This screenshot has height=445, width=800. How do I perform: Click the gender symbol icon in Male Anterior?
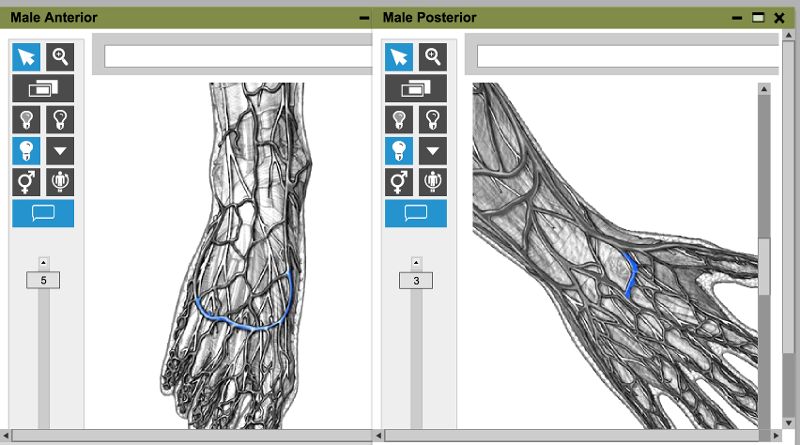pyautogui.click(x=27, y=182)
